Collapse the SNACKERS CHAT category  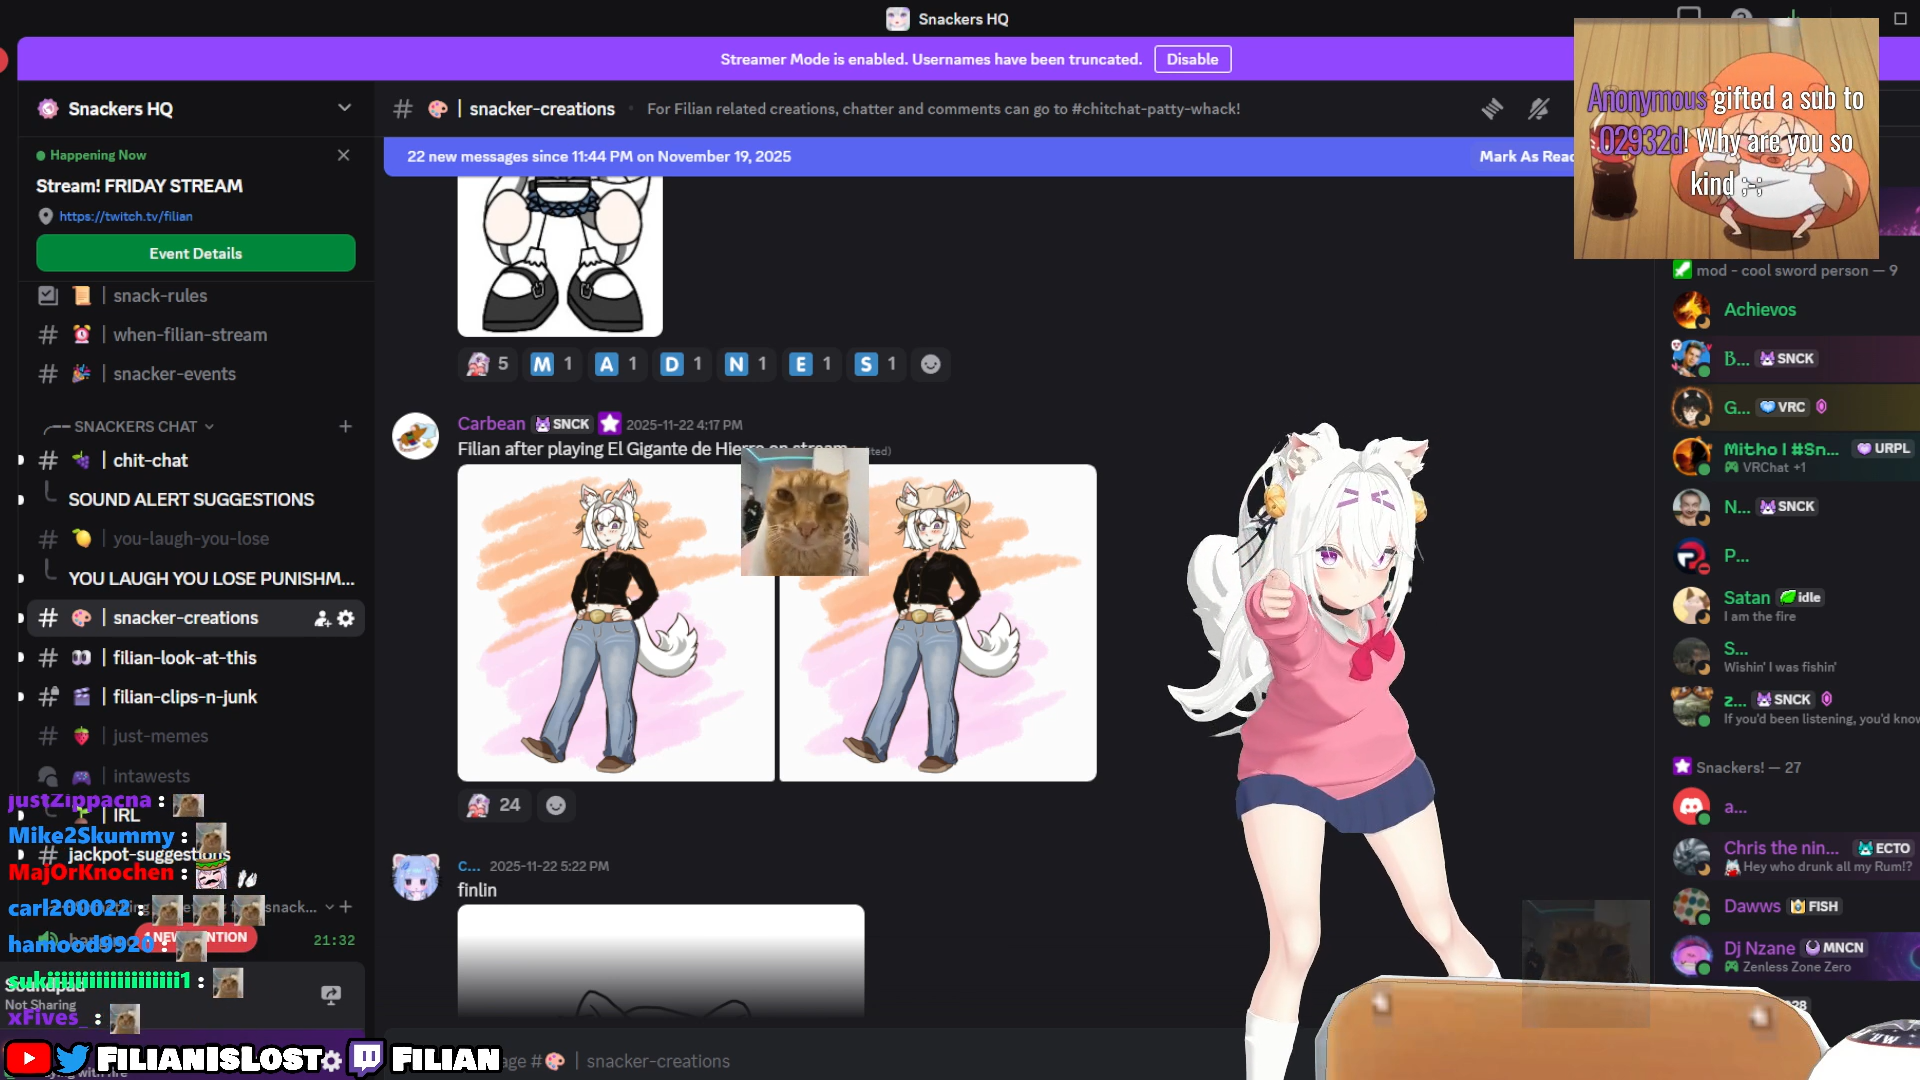tap(135, 427)
